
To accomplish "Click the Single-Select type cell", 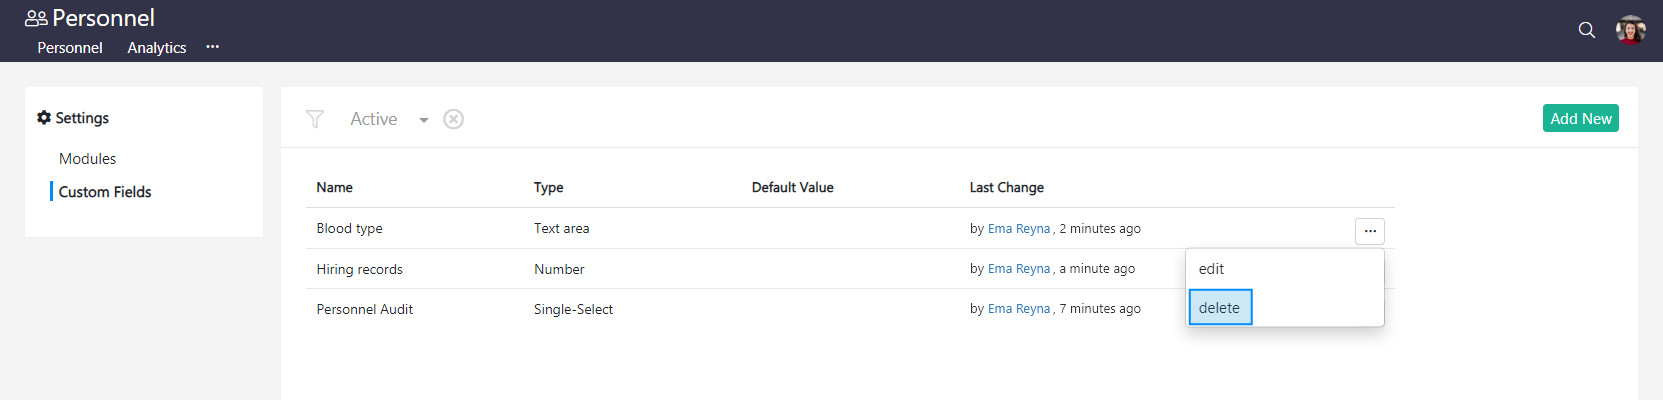I will [x=573, y=309].
